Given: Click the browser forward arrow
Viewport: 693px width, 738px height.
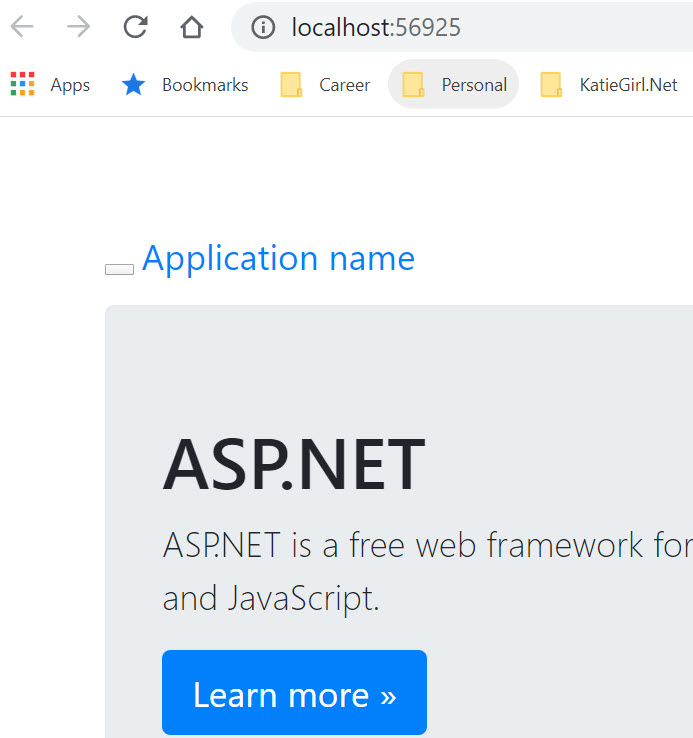Looking at the screenshot, I should point(78,26).
